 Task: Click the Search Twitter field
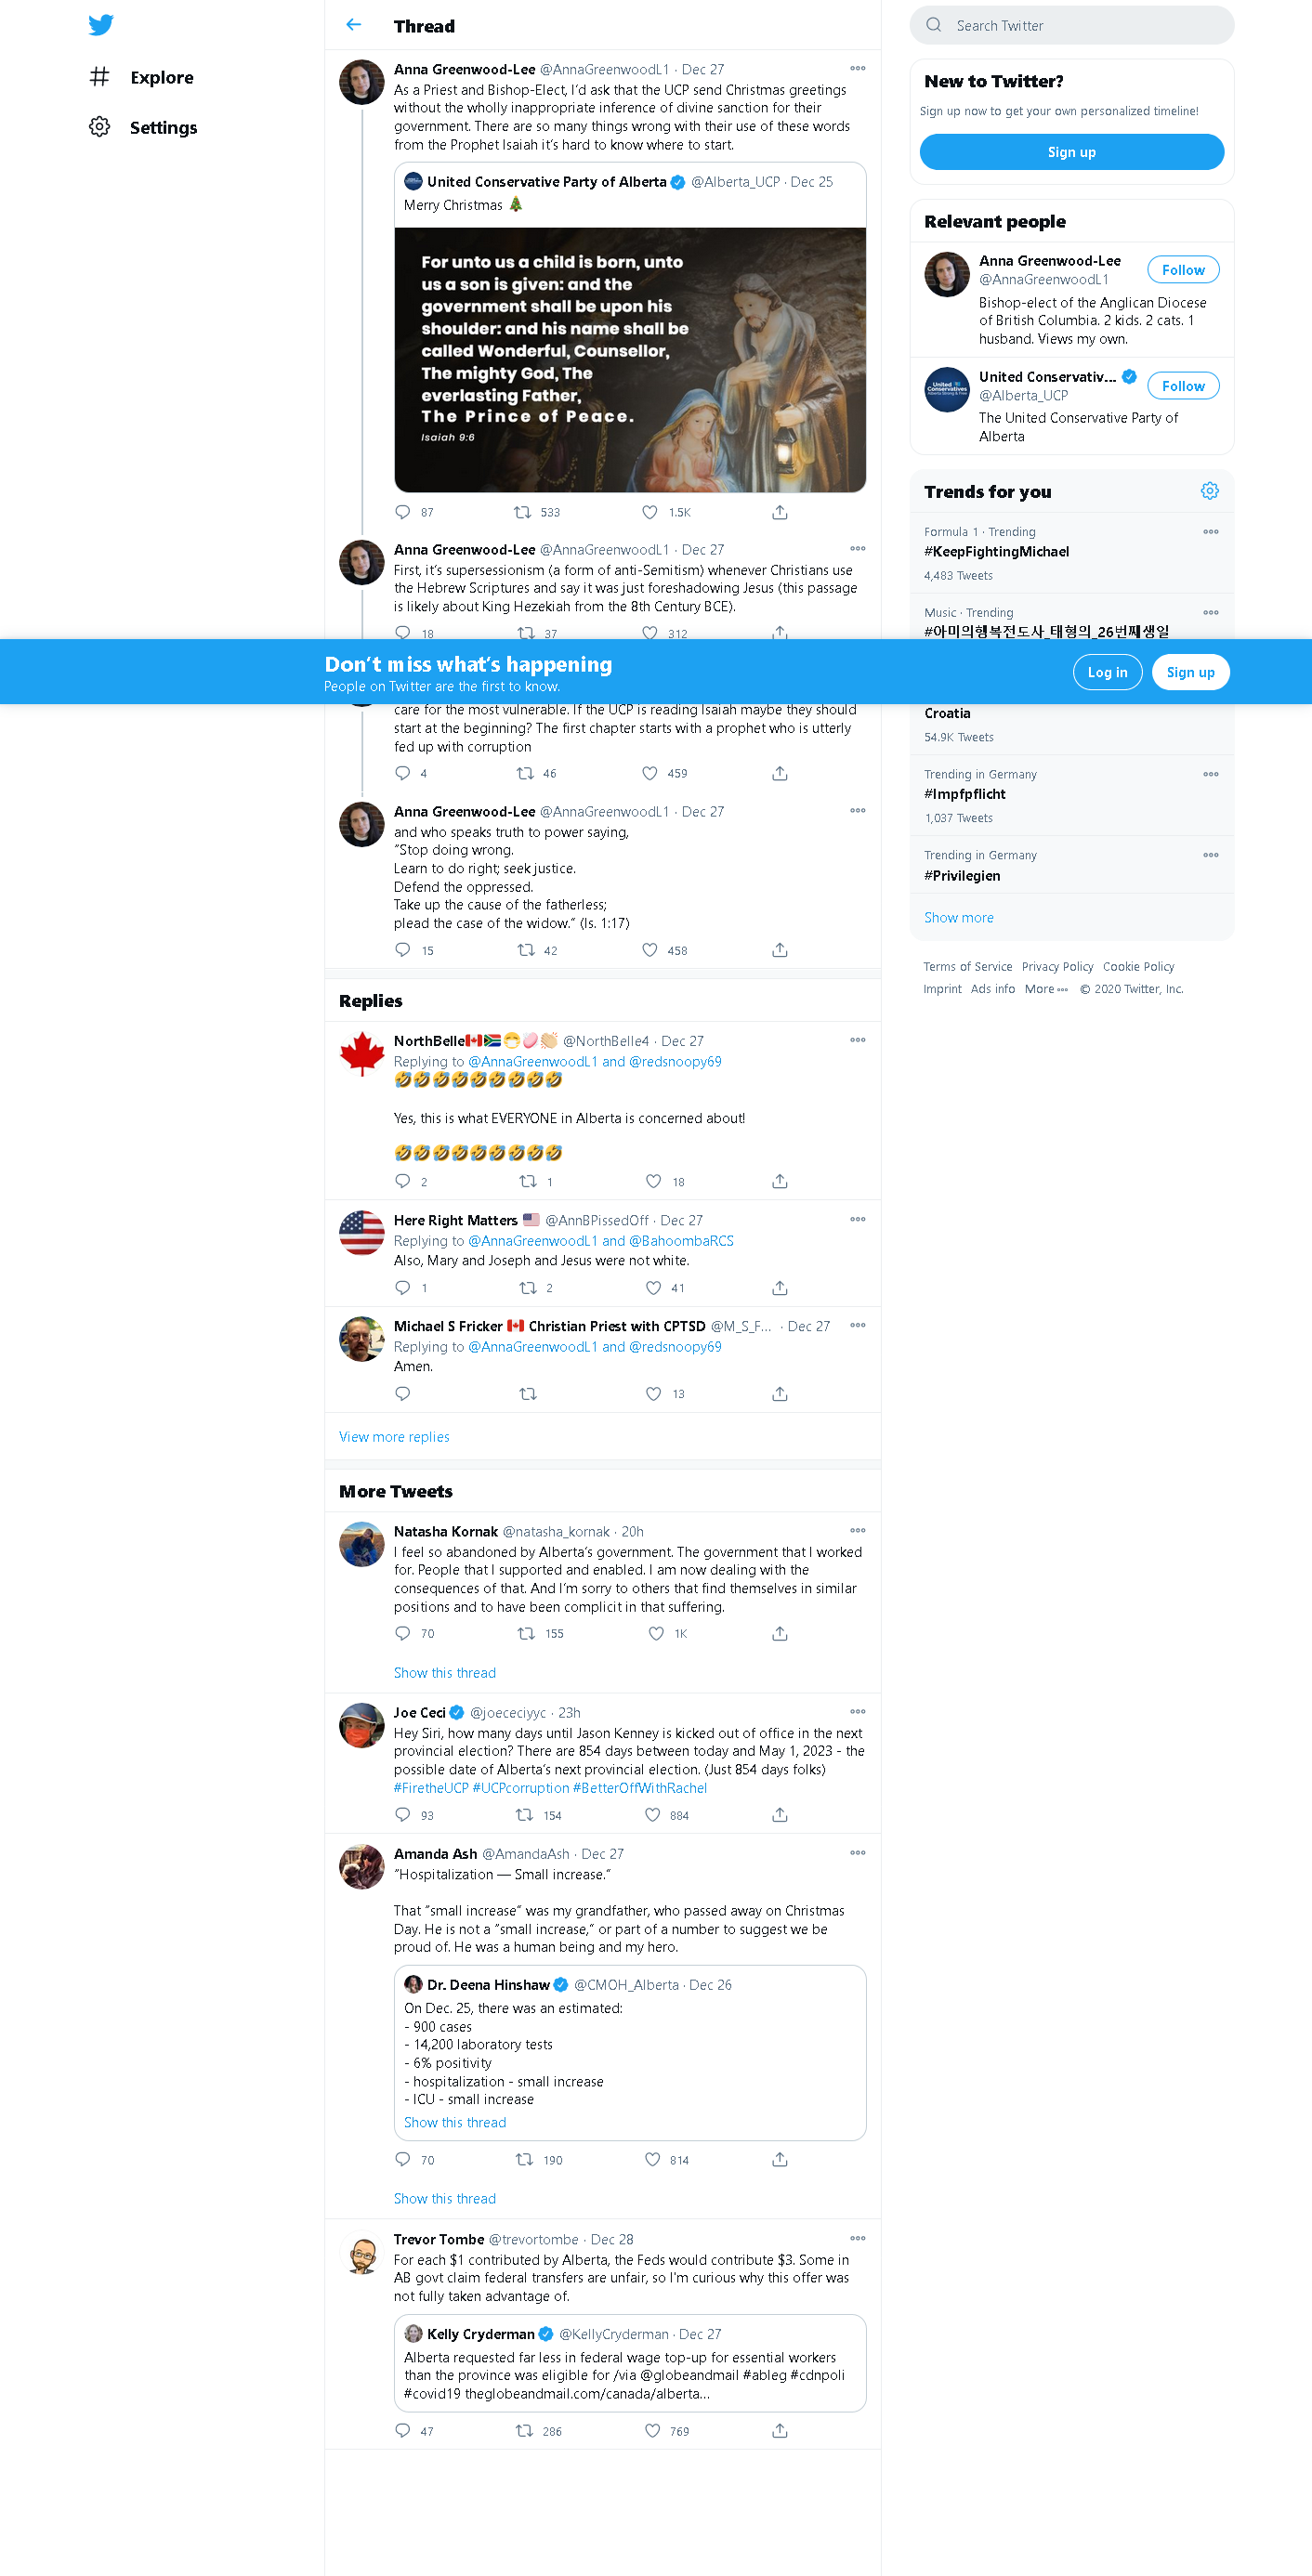click(1072, 25)
